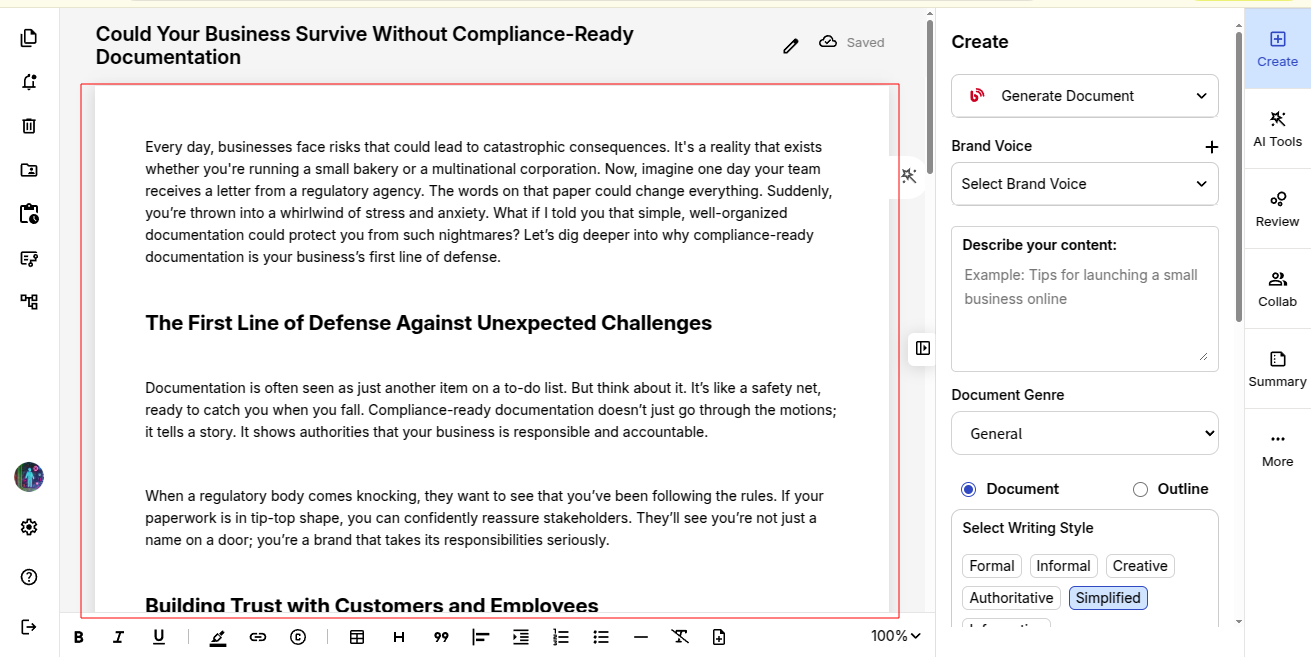Click the Describe your content text box
Screen dimensions: 1311x657
[1084, 310]
